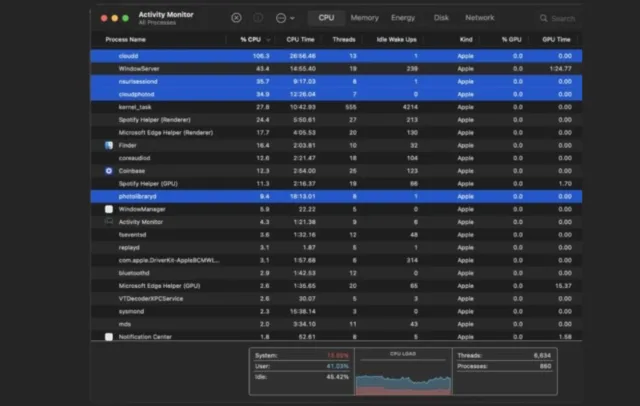Sort by the CPU Time column header
The height and width of the screenshot is (406, 640).
coord(300,40)
